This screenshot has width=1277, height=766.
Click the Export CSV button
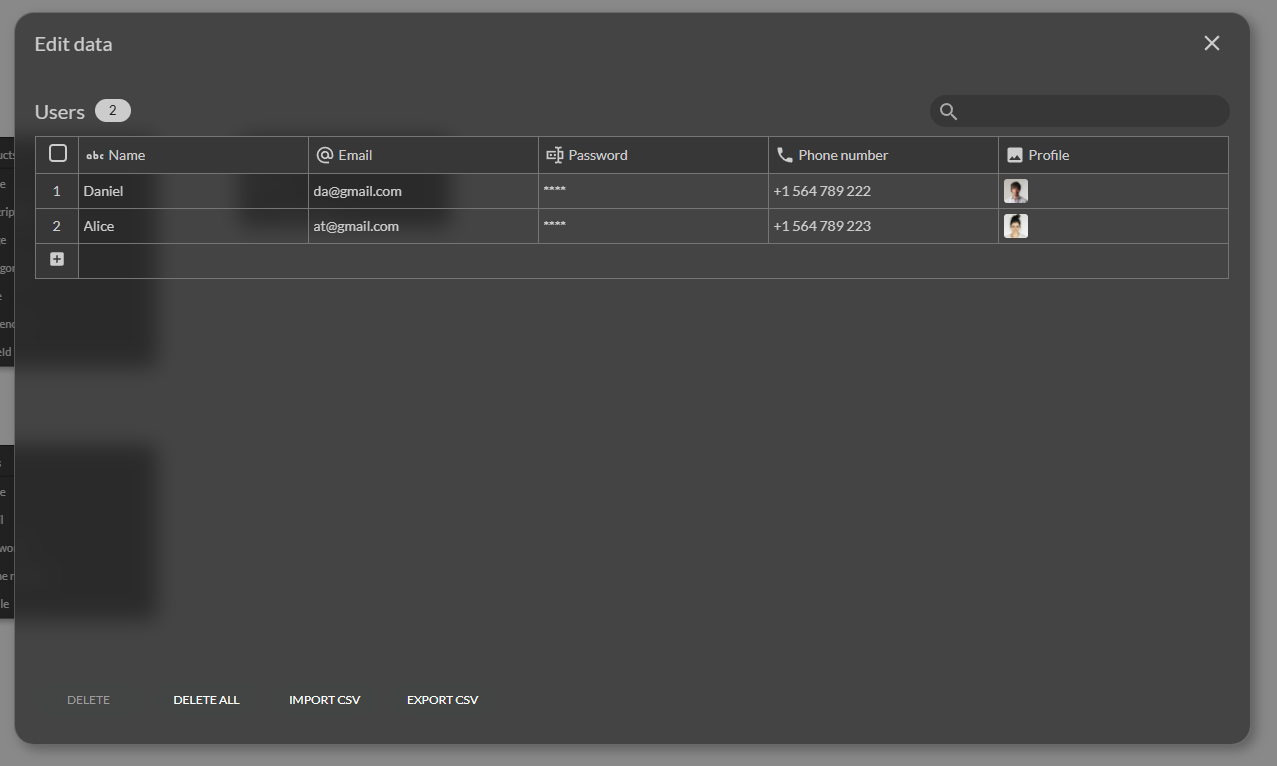442,700
